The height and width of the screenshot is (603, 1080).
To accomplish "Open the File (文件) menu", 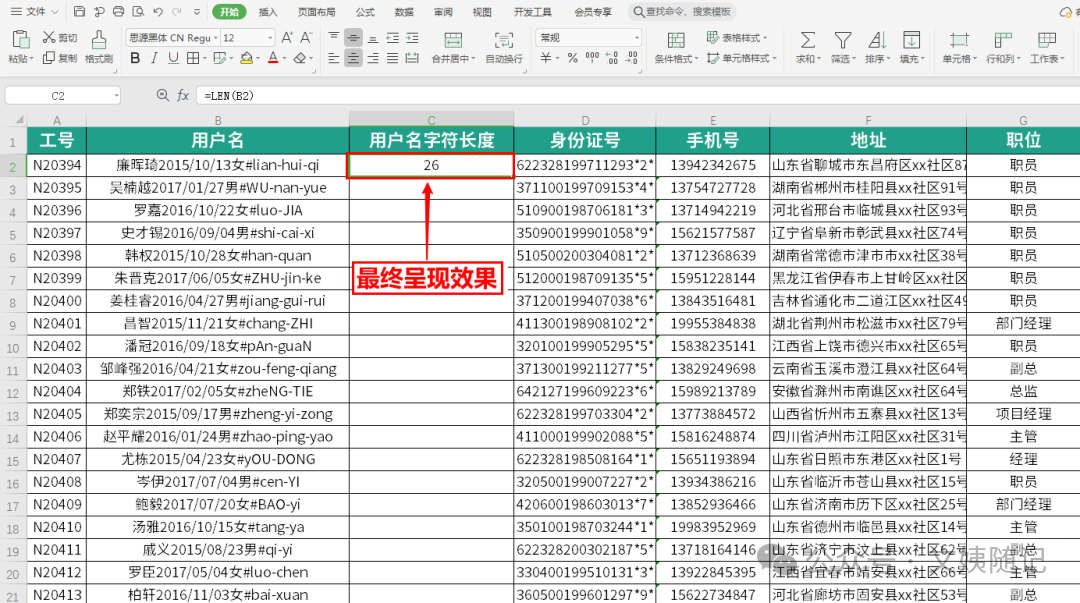I will tap(34, 12).
